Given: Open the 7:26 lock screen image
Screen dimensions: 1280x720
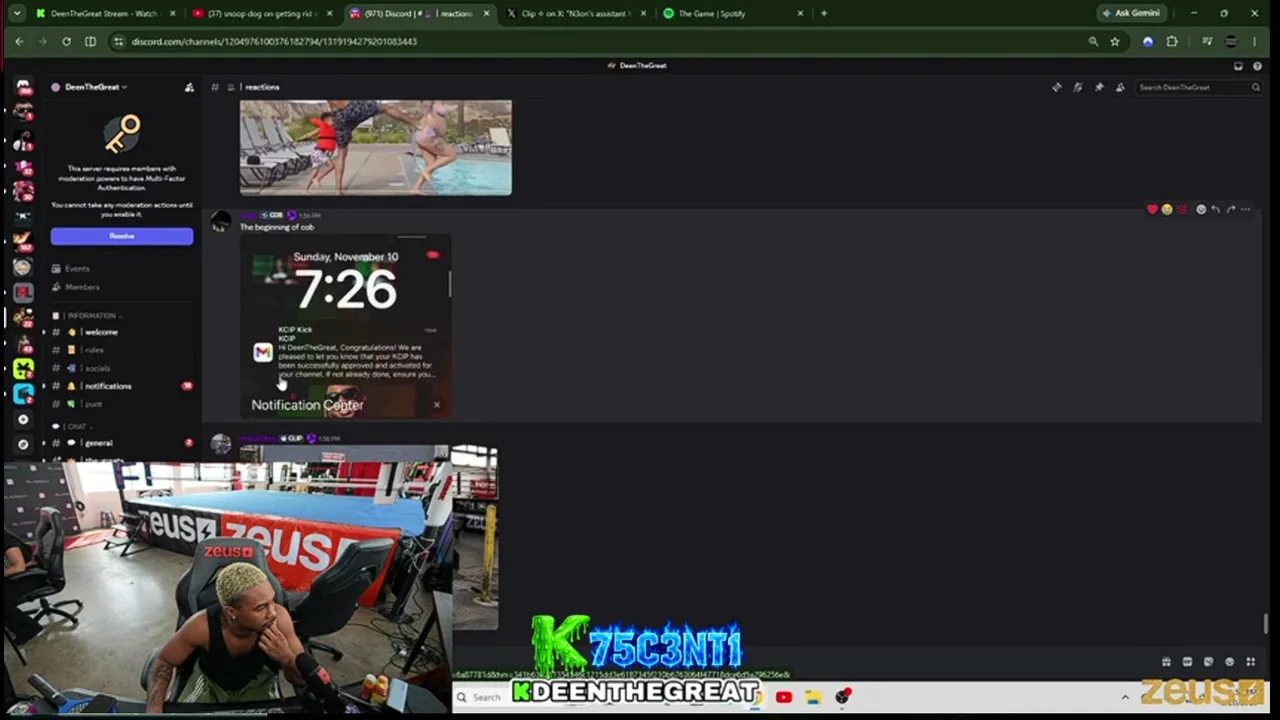Looking at the screenshot, I should pyautogui.click(x=345, y=326).
